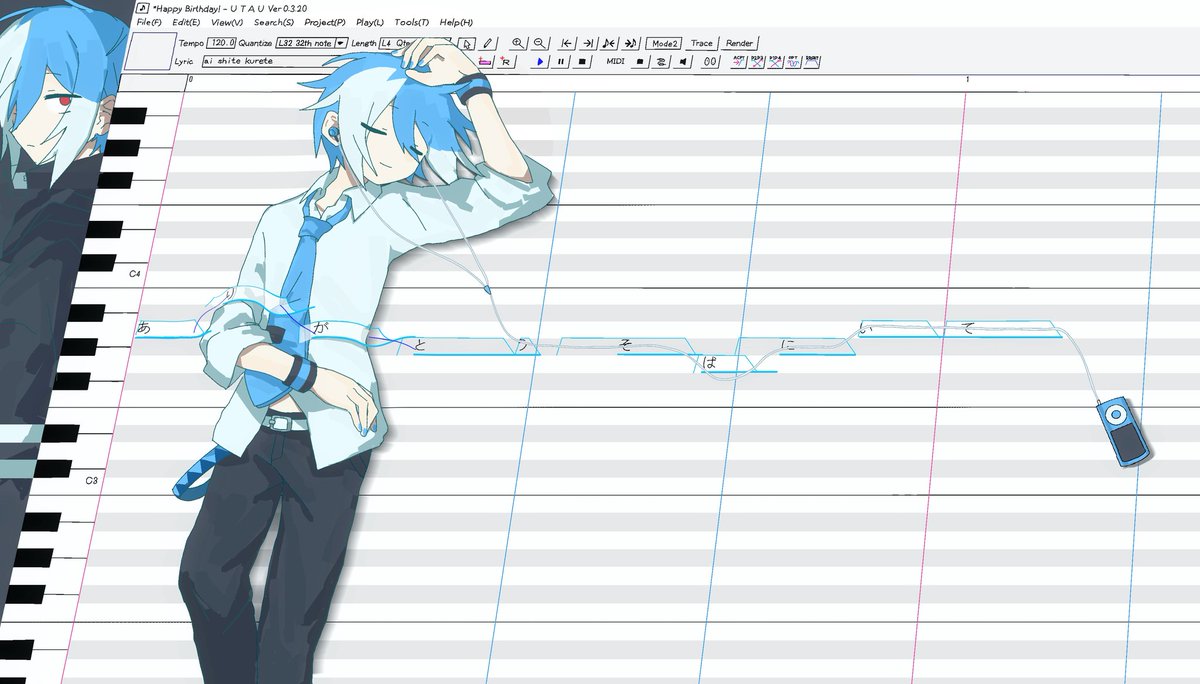
Task: Click the insert note icon
Action: pos(486,61)
